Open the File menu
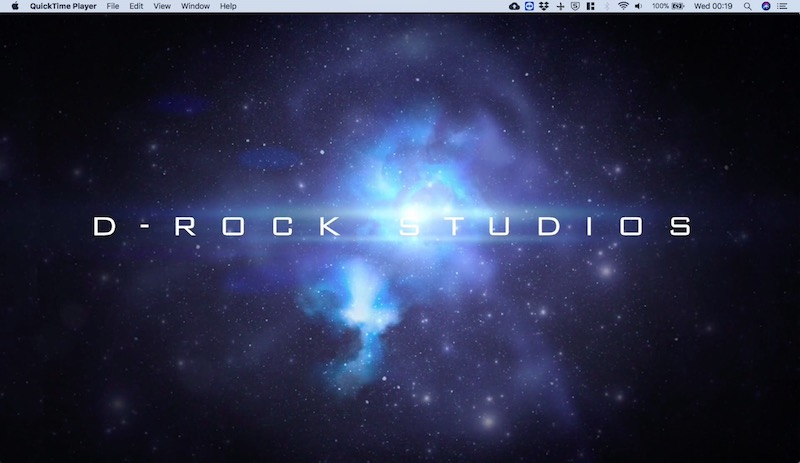Viewport: 800px width, 463px height. point(113,6)
